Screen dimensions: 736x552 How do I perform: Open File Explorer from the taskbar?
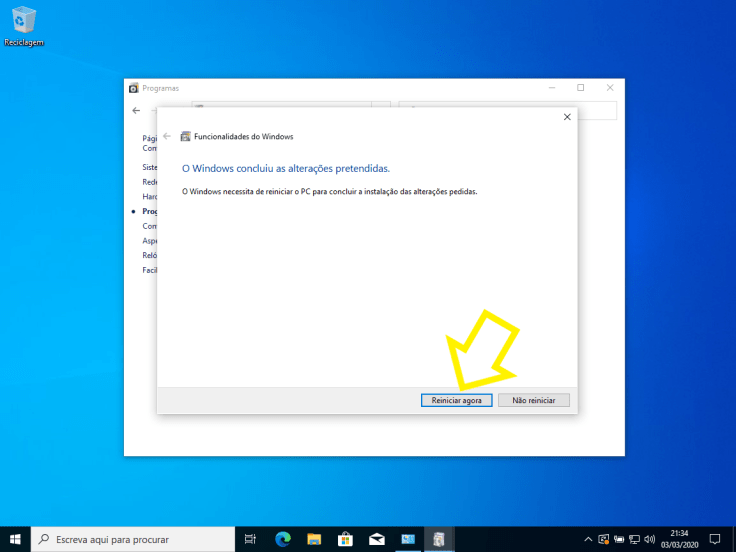[313, 539]
